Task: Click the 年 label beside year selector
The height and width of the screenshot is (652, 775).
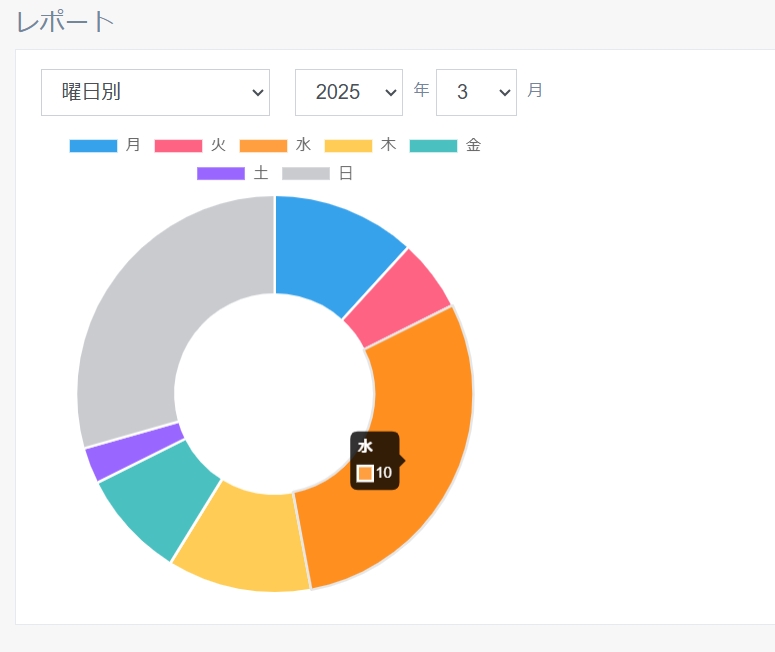Action: pyautogui.click(x=421, y=90)
